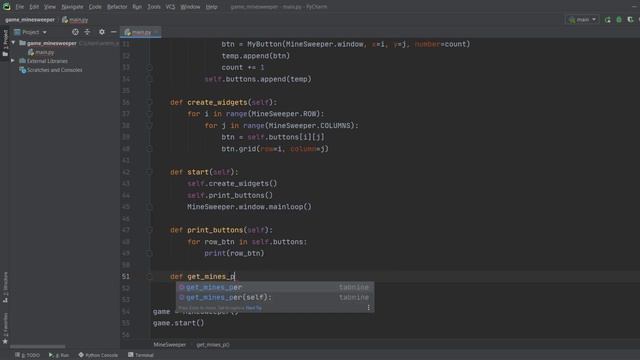Viewport: 640px width, 360px height.
Task: Close the main.py editor tab
Action: [x=156, y=32]
